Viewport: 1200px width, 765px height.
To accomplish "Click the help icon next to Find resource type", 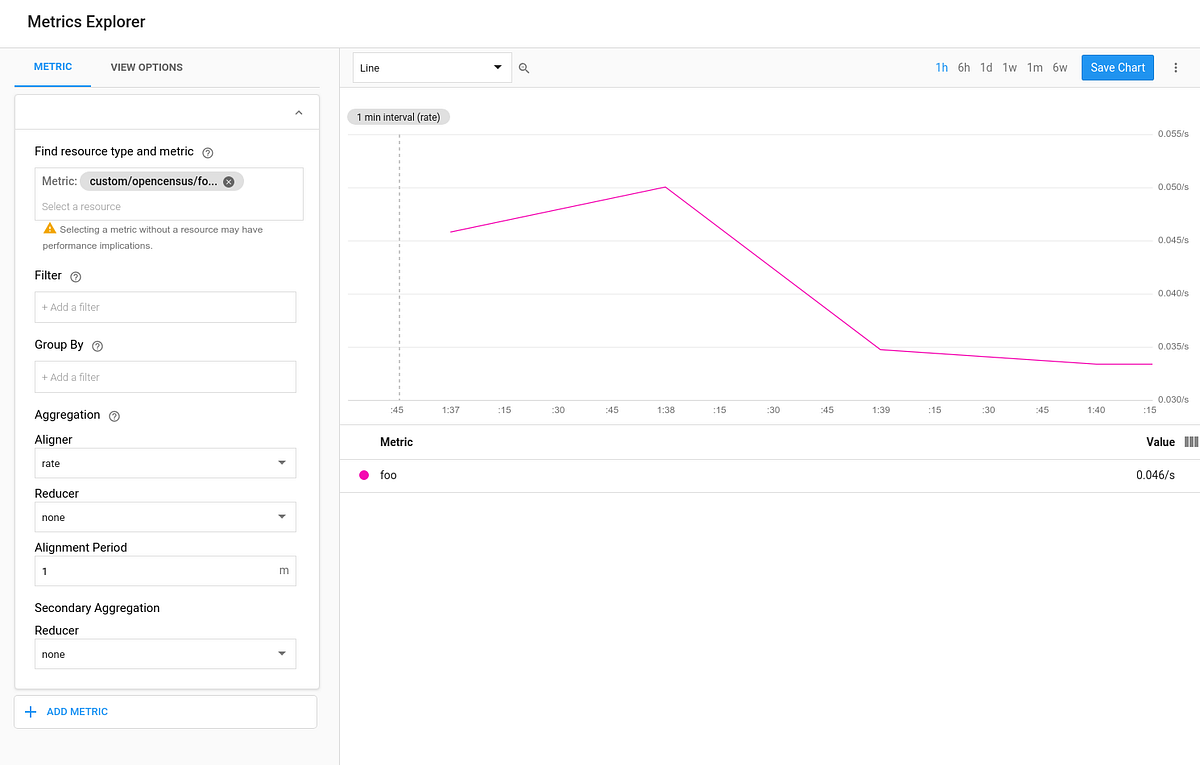I will pos(206,151).
